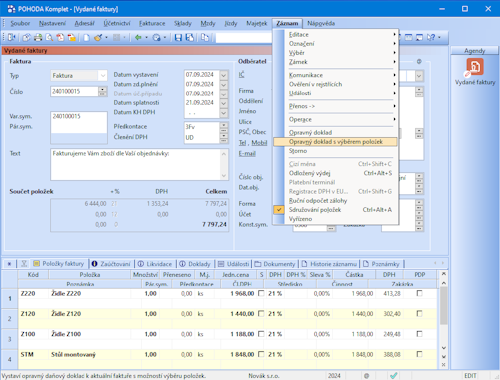
Task: Click the E-mail link label
Action: (x=247, y=153)
